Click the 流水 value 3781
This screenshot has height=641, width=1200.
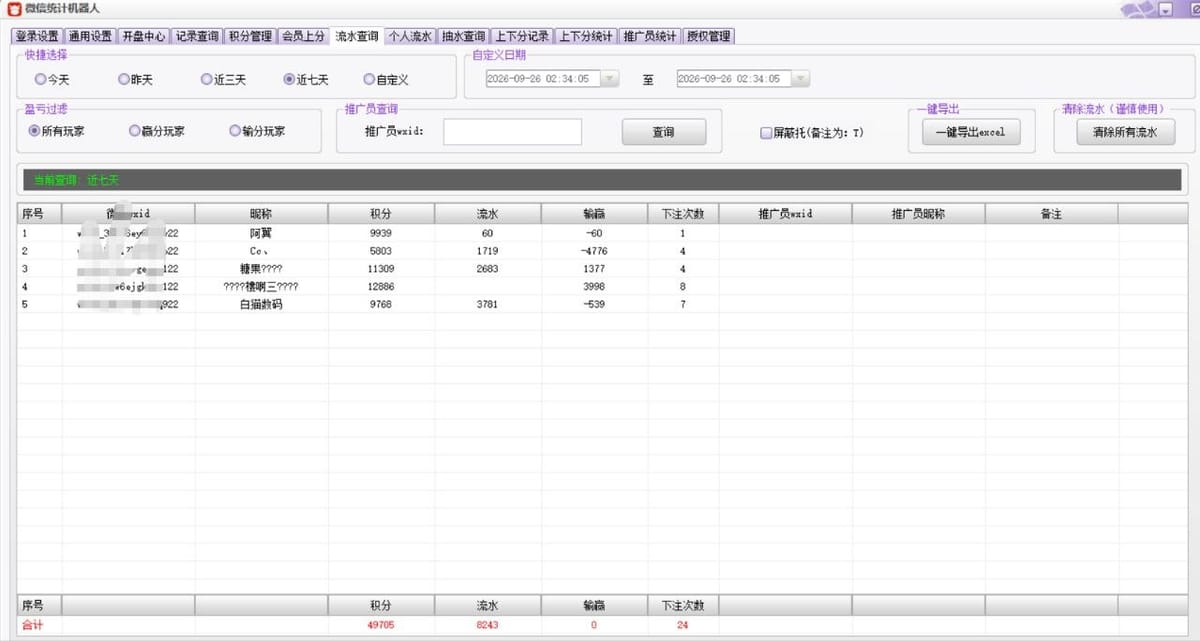coord(487,305)
